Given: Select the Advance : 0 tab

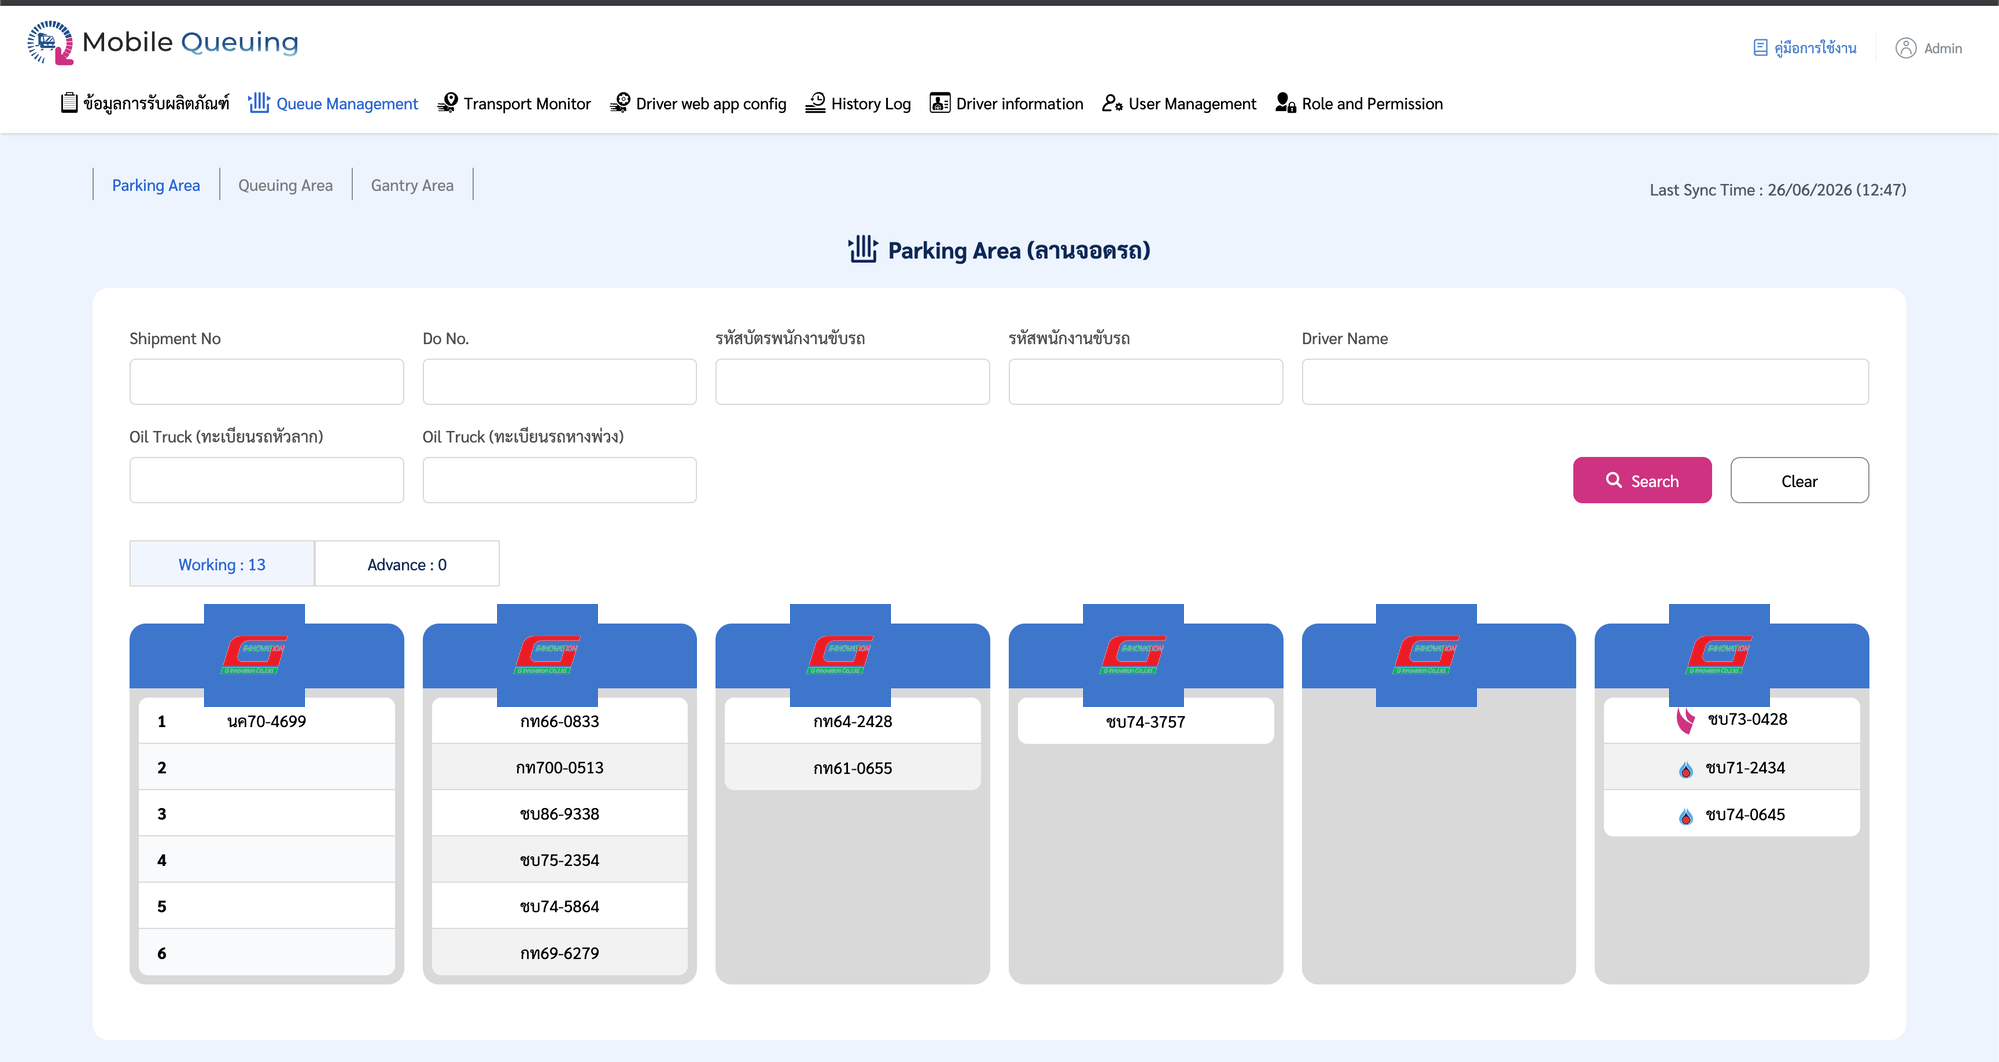Looking at the screenshot, I should (x=407, y=564).
